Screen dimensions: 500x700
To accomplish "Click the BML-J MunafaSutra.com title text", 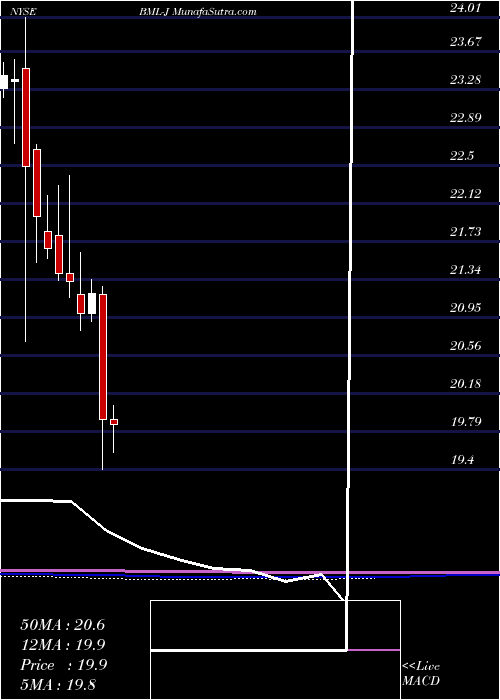I will click(198, 12).
